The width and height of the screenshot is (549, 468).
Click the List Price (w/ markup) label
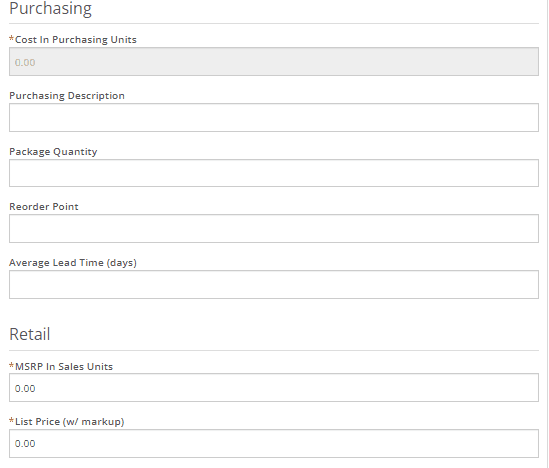70,421
